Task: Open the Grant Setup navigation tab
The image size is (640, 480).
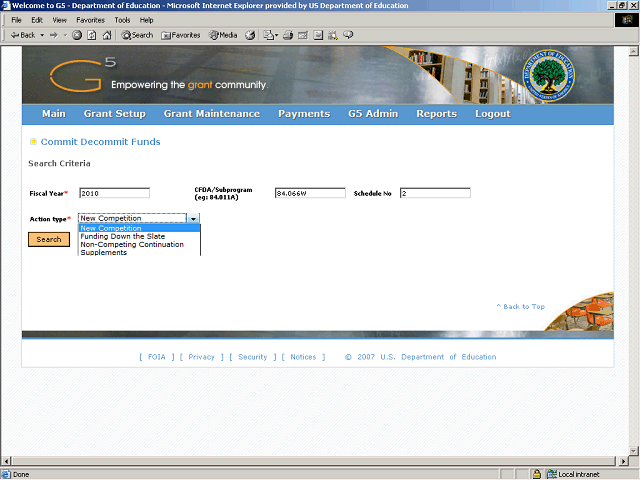Action: (x=115, y=114)
